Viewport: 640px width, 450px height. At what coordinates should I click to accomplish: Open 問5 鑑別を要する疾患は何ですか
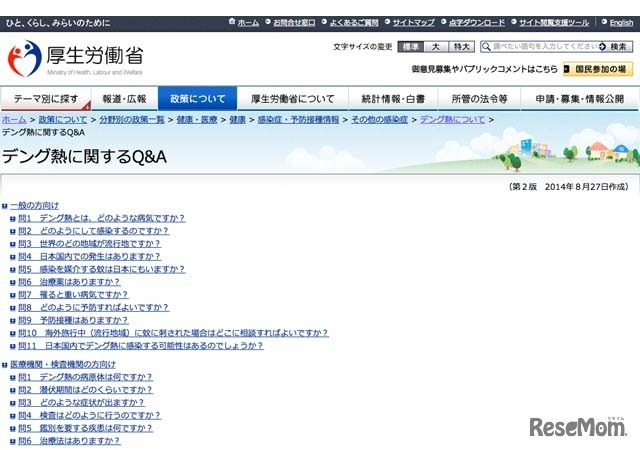pyautogui.click(x=86, y=428)
